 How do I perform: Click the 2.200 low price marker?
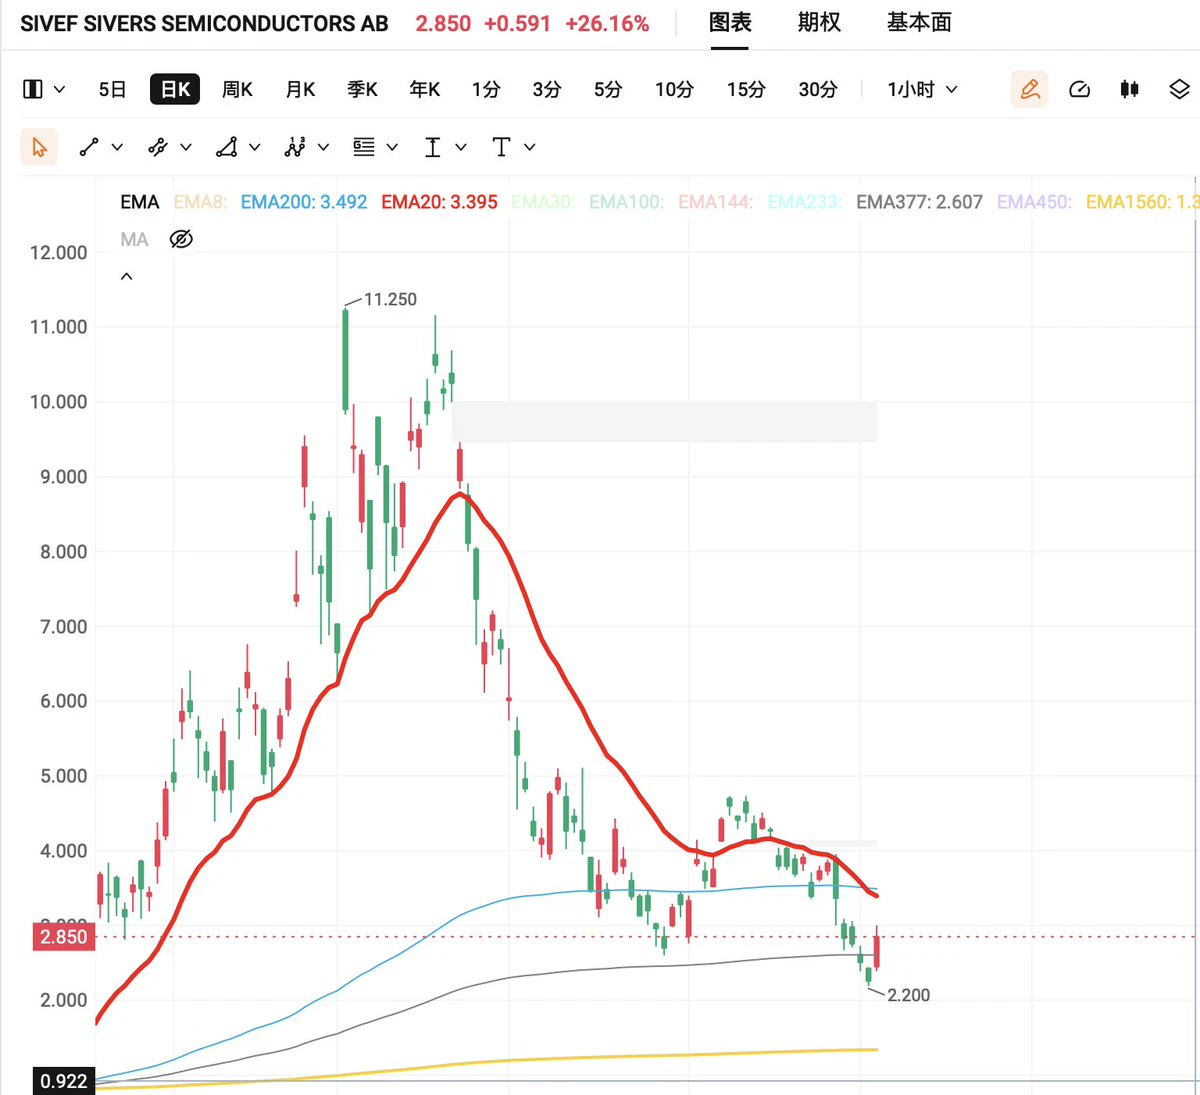coord(908,995)
